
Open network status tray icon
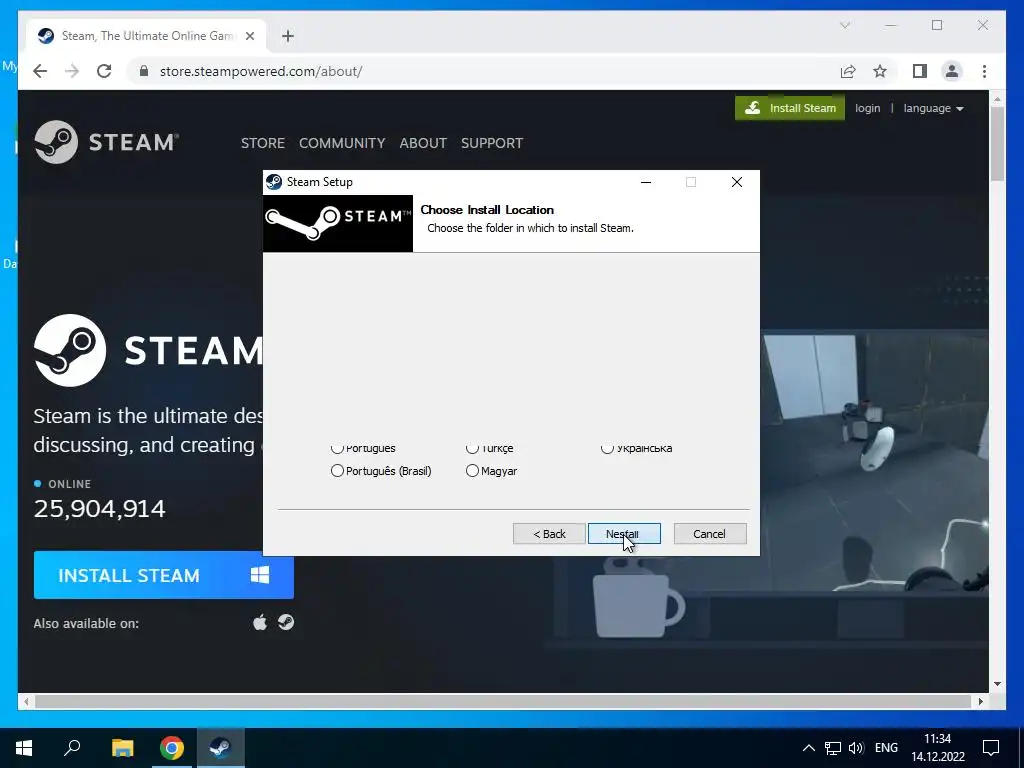point(833,748)
